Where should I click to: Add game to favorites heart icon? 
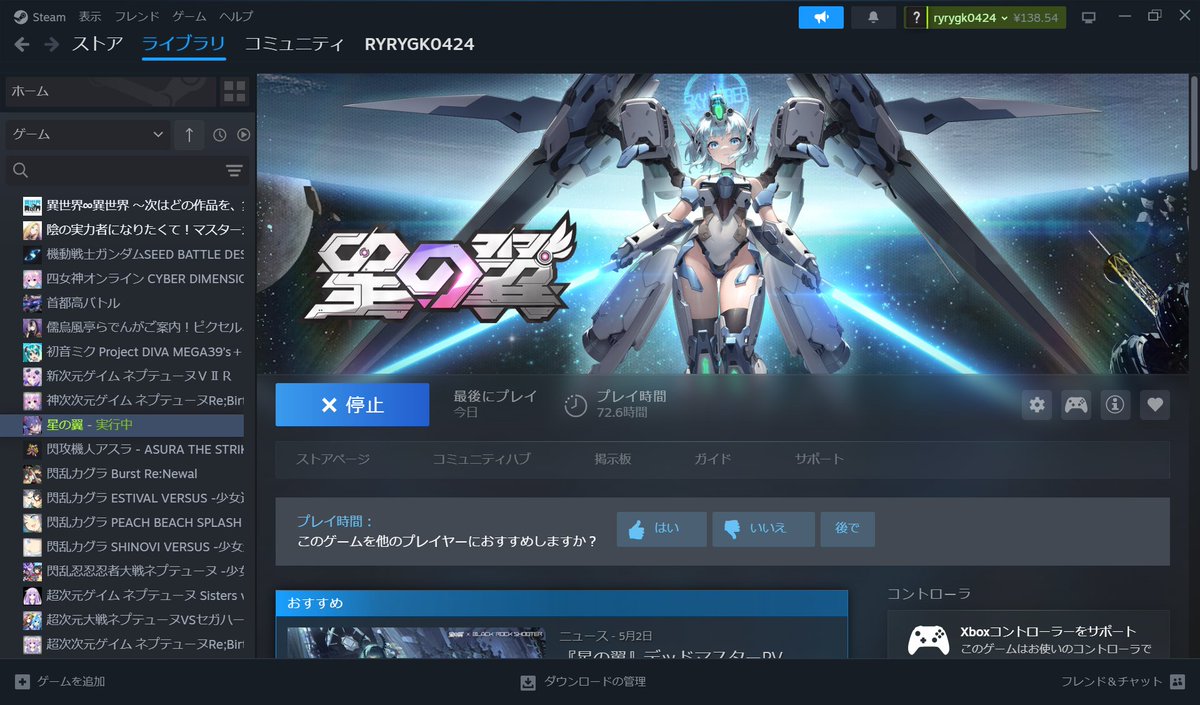pyautogui.click(x=1155, y=405)
